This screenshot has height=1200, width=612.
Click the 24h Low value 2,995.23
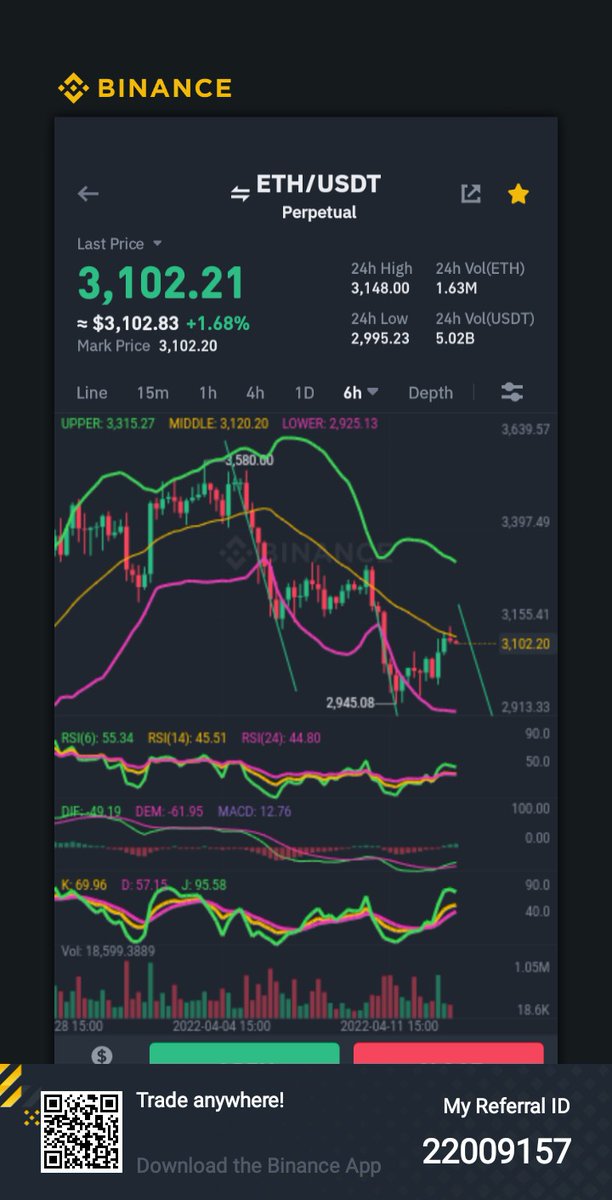380,339
